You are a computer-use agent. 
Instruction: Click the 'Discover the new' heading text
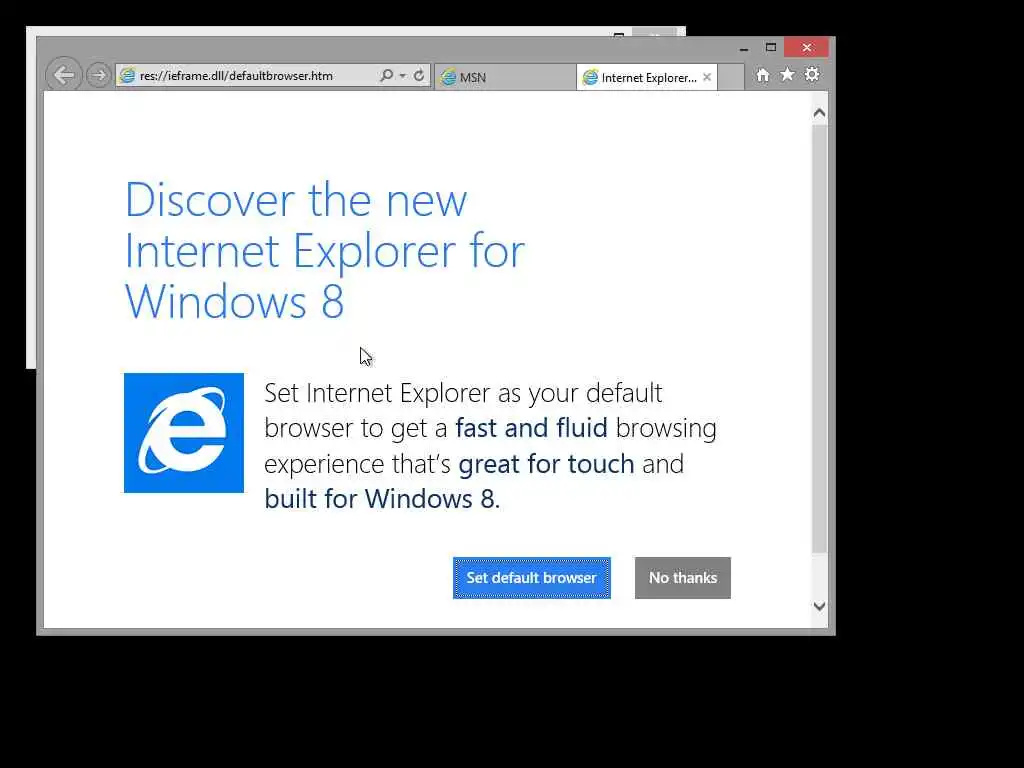(296, 200)
